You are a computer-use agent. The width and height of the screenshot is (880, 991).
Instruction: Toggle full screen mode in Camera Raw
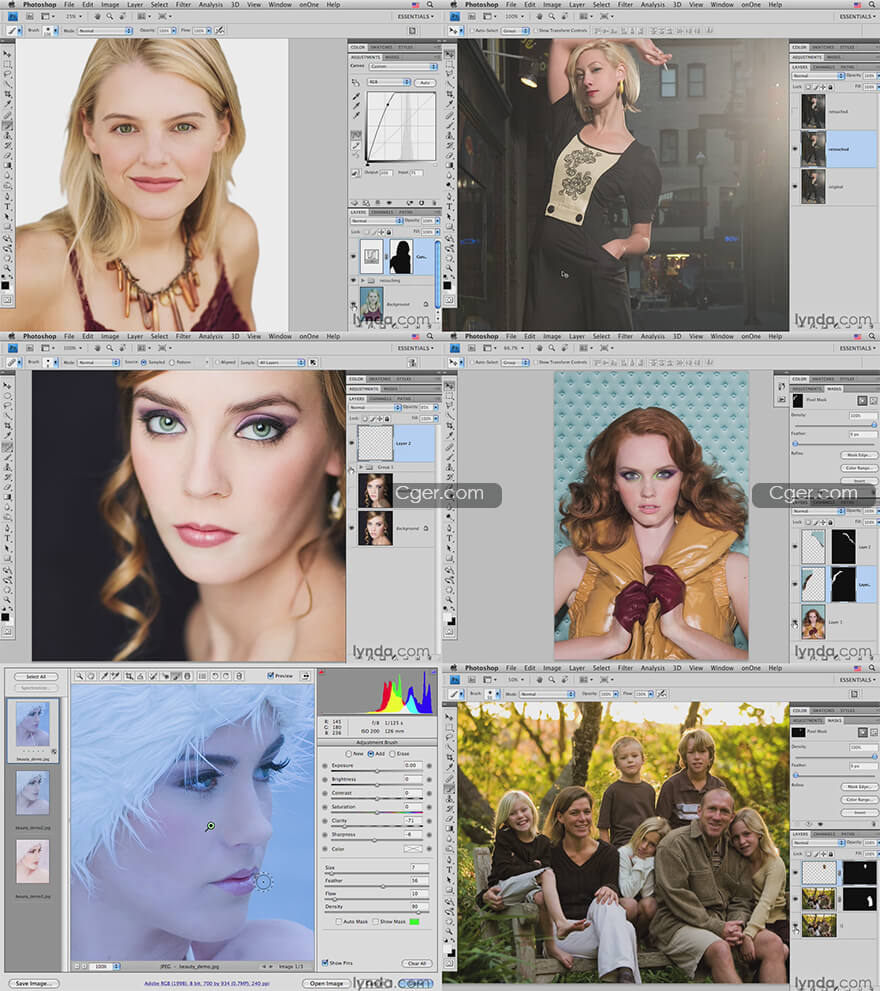pos(305,676)
